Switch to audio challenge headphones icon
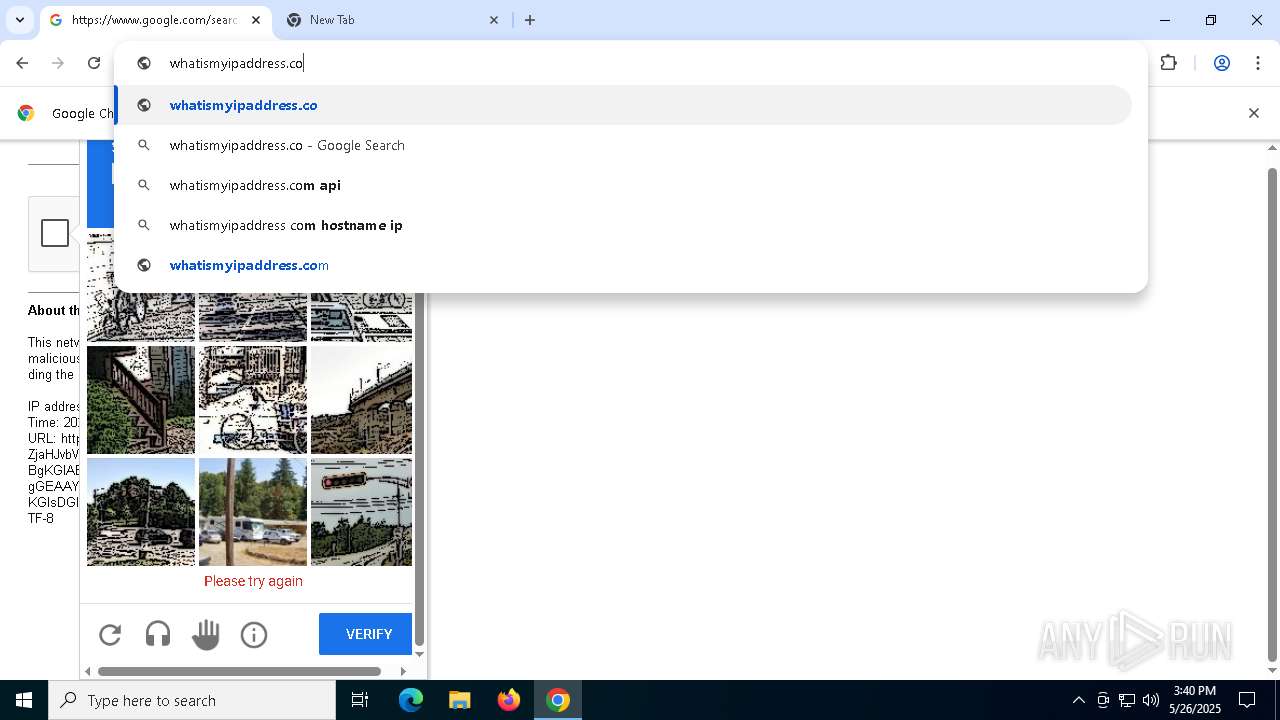This screenshot has width=1280, height=720. (158, 634)
